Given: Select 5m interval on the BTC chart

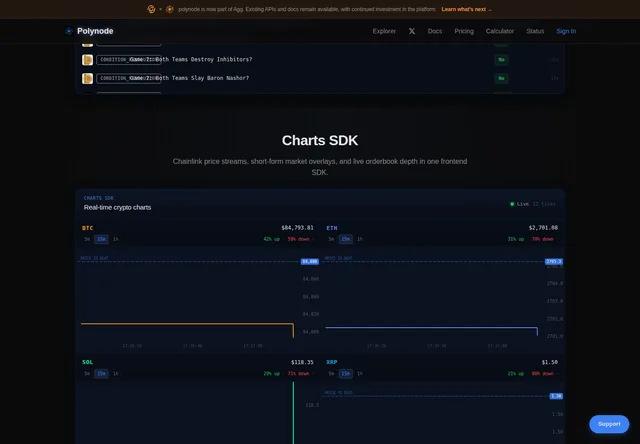Looking at the screenshot, I should pos(87,239).
